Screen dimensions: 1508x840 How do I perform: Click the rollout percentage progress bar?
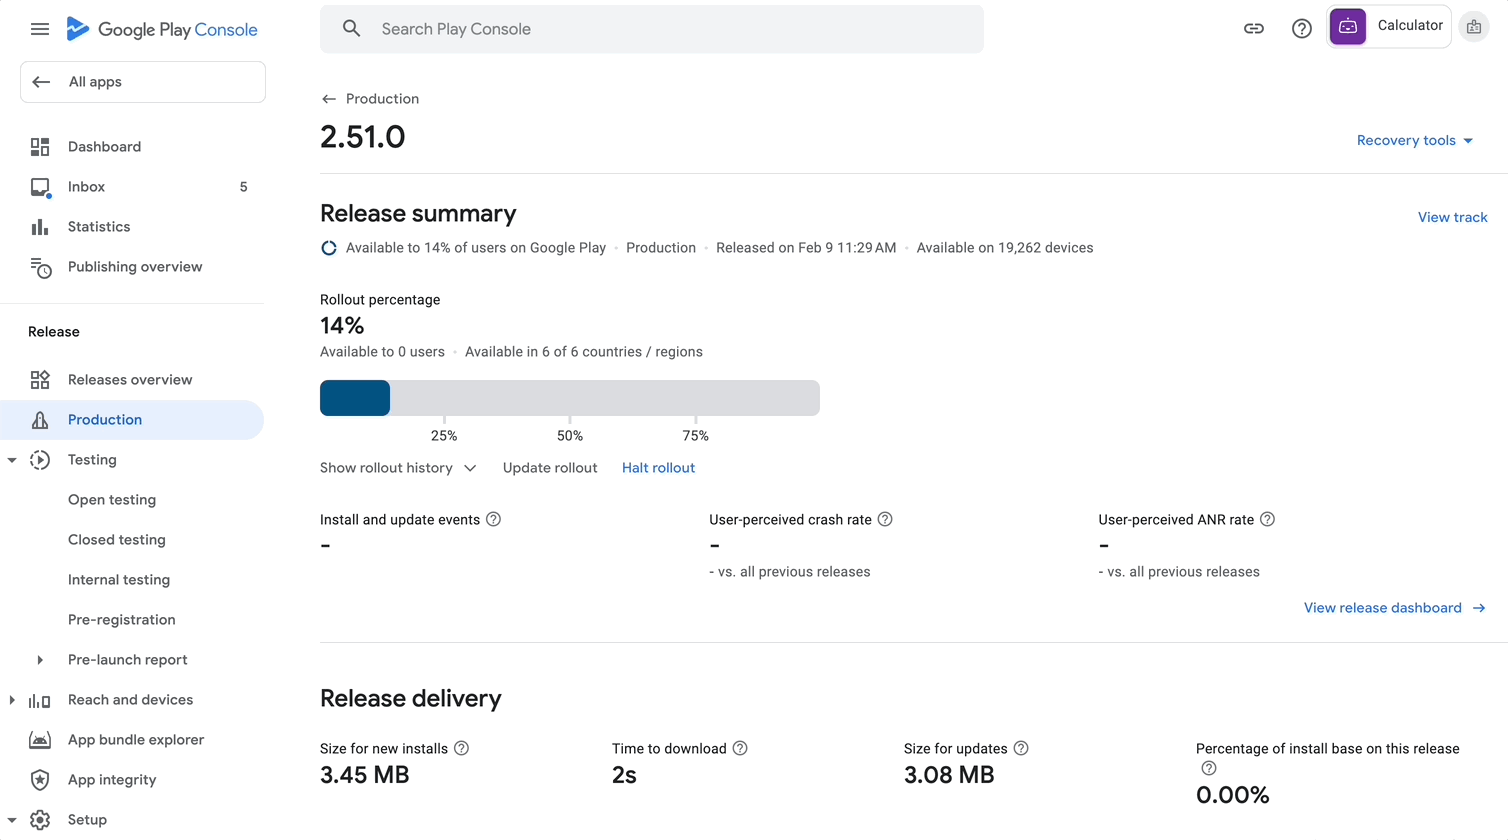pos(569,398)
